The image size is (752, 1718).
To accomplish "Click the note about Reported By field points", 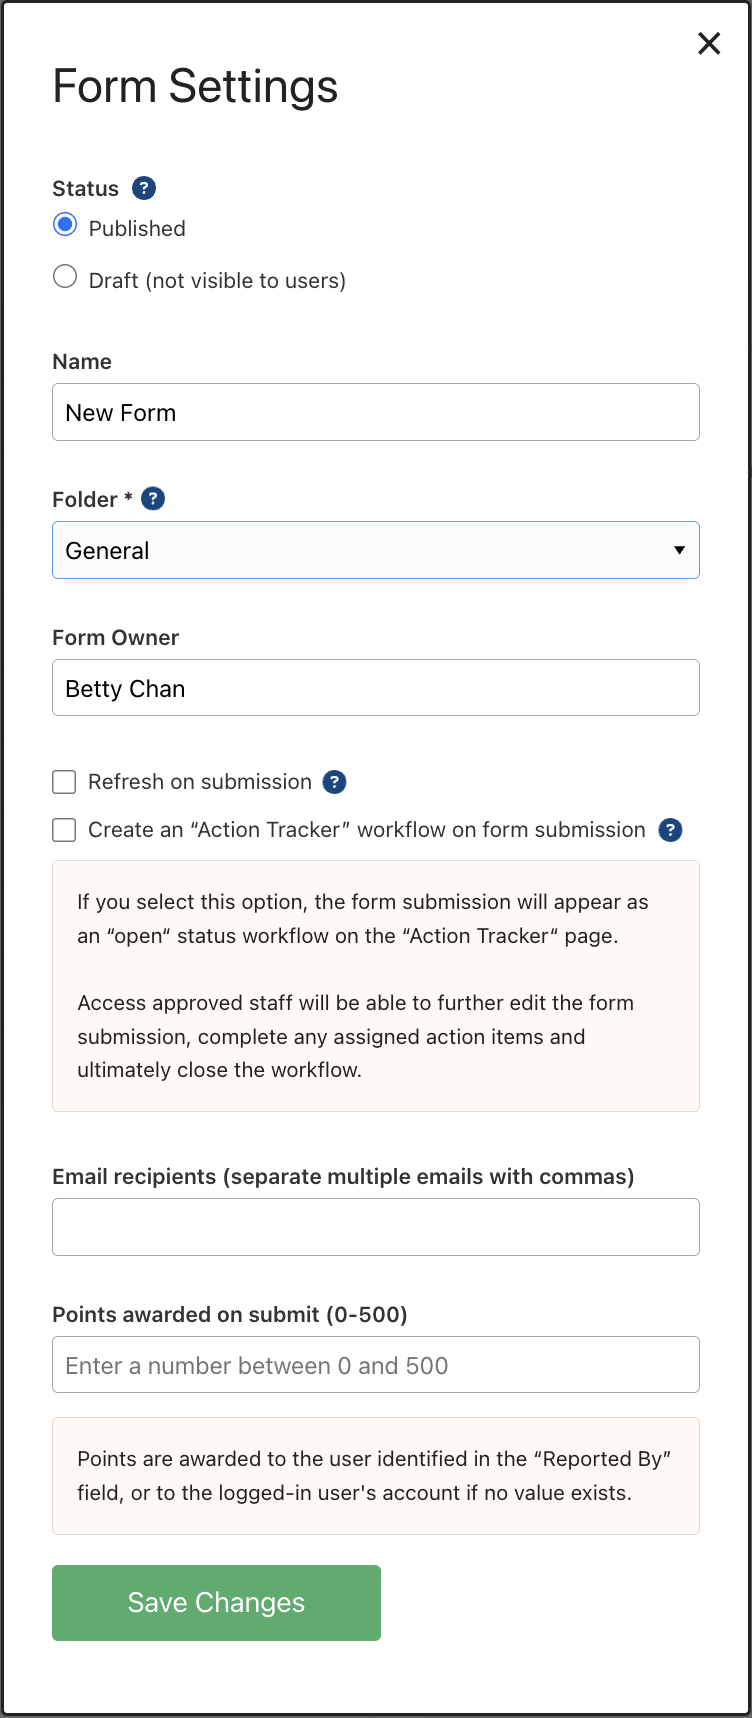I will (376, 1476).
